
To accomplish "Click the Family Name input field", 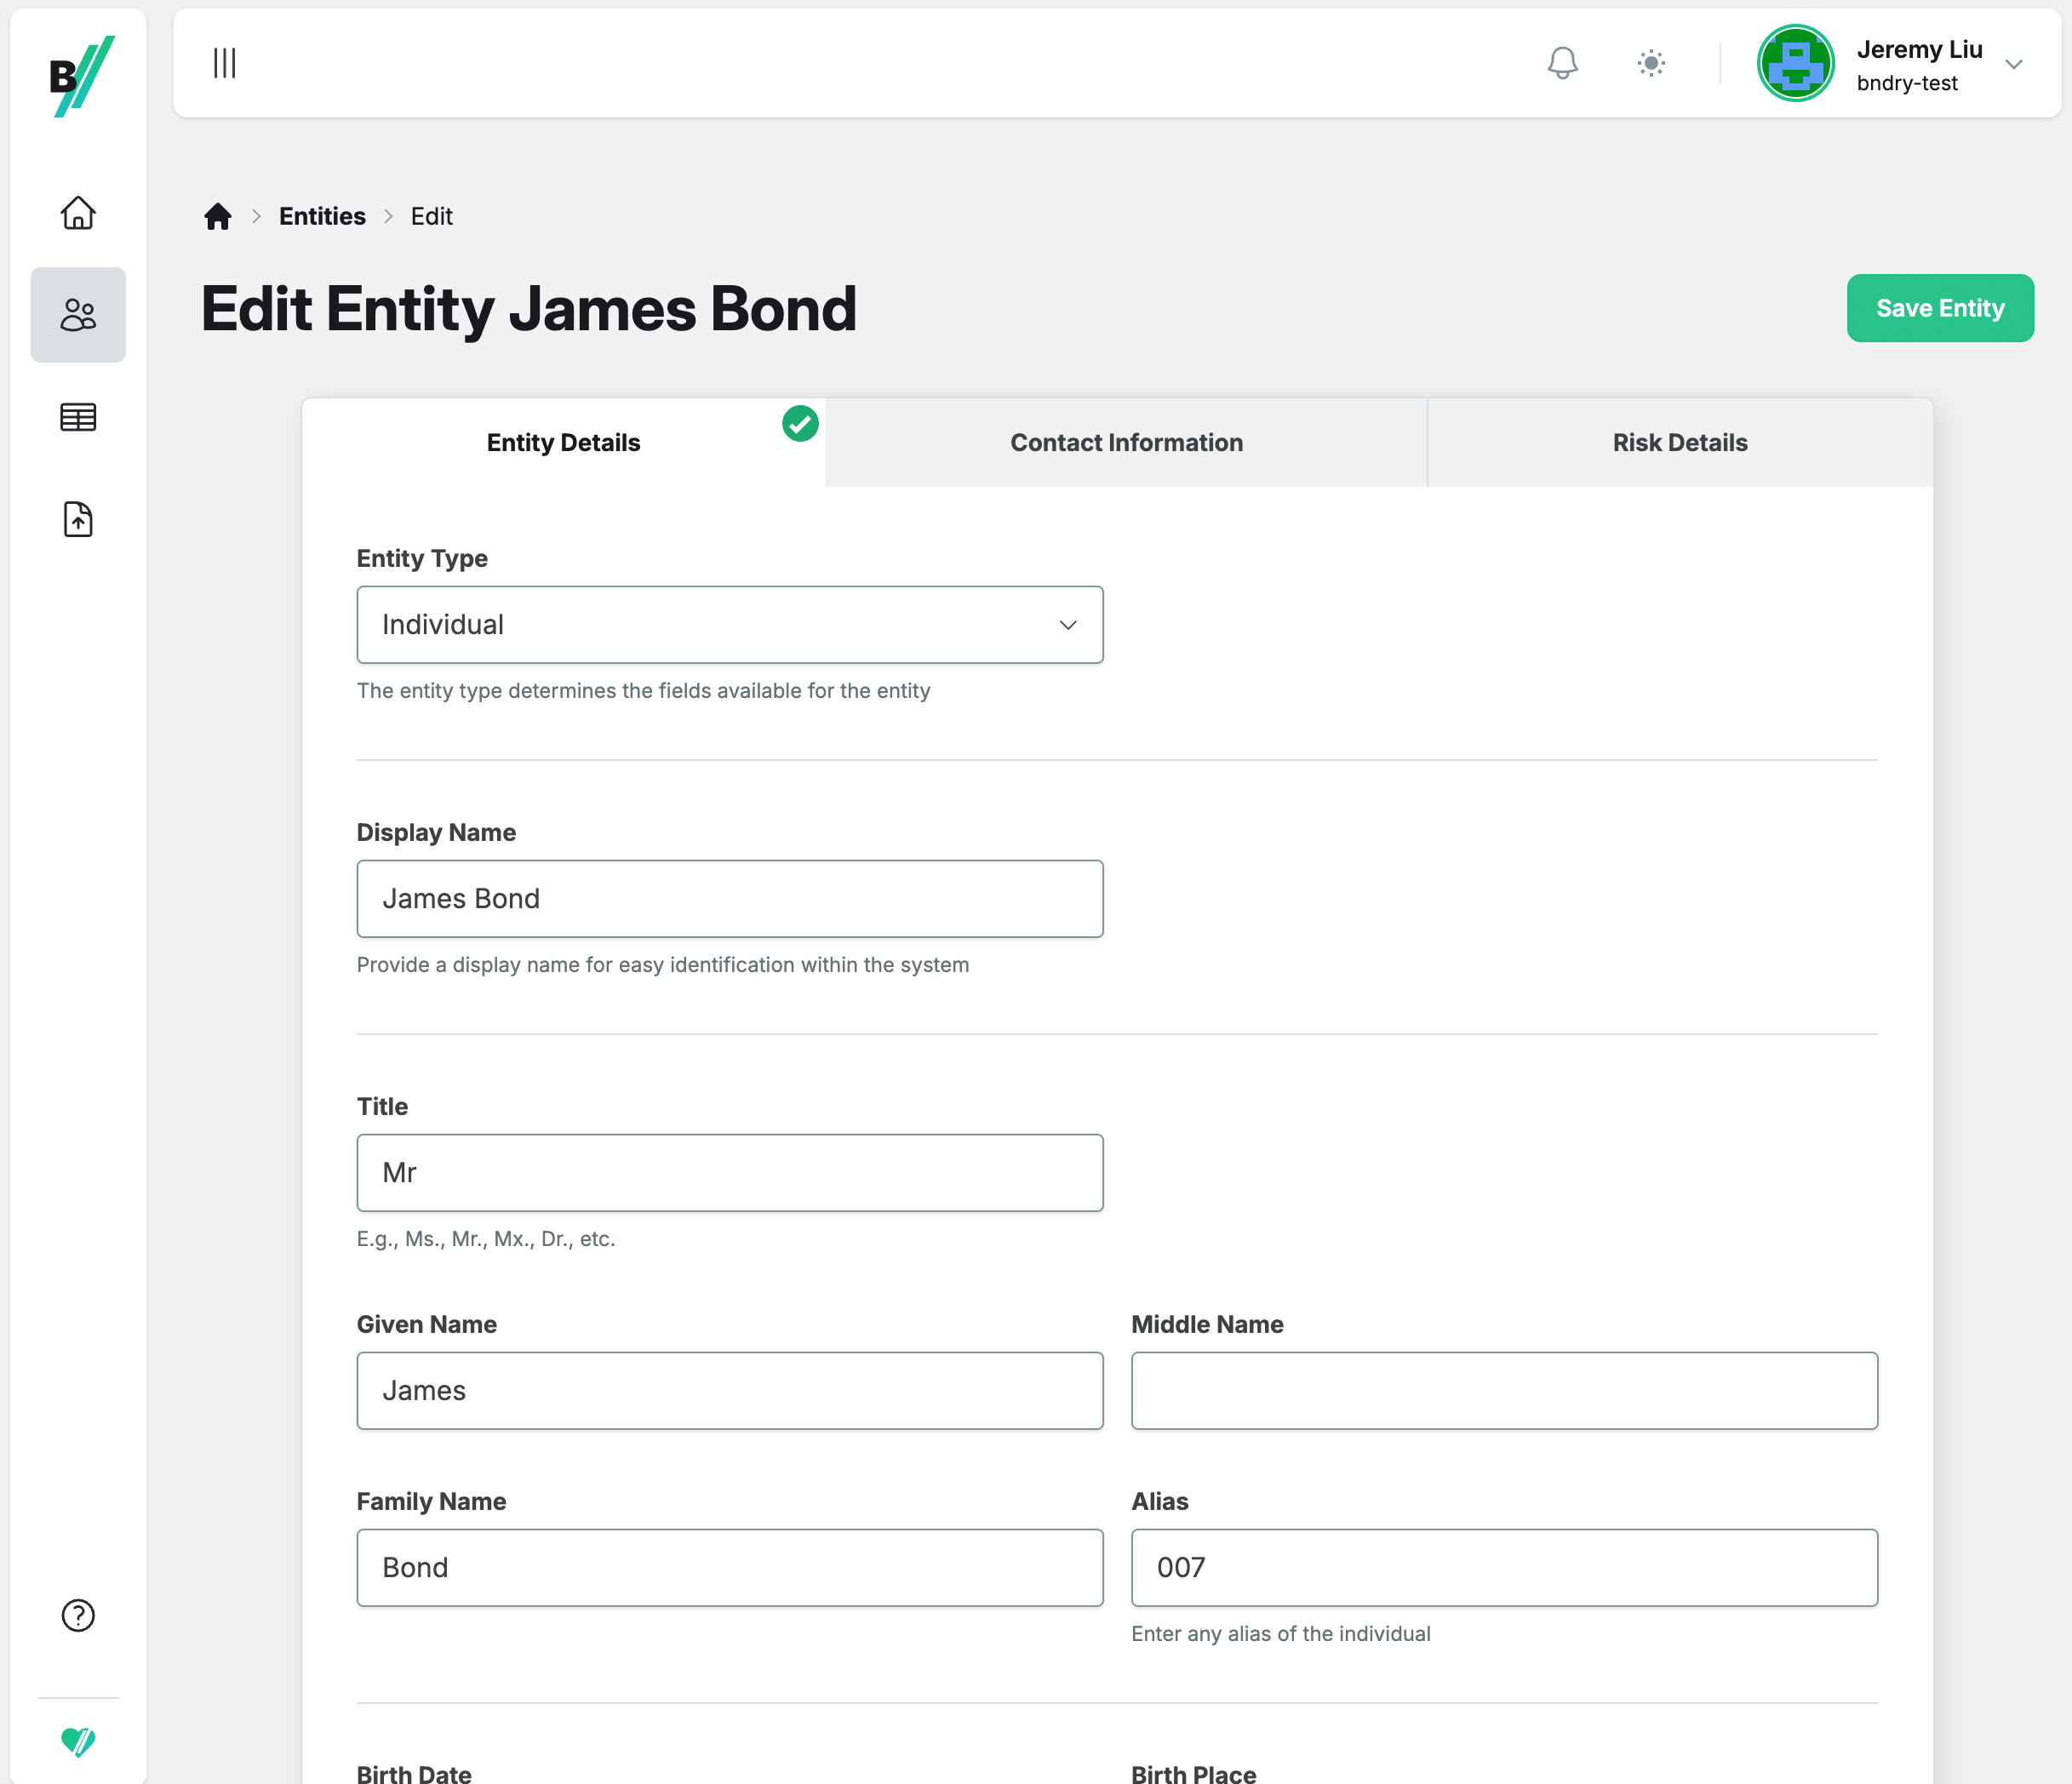I will 730,1567.
